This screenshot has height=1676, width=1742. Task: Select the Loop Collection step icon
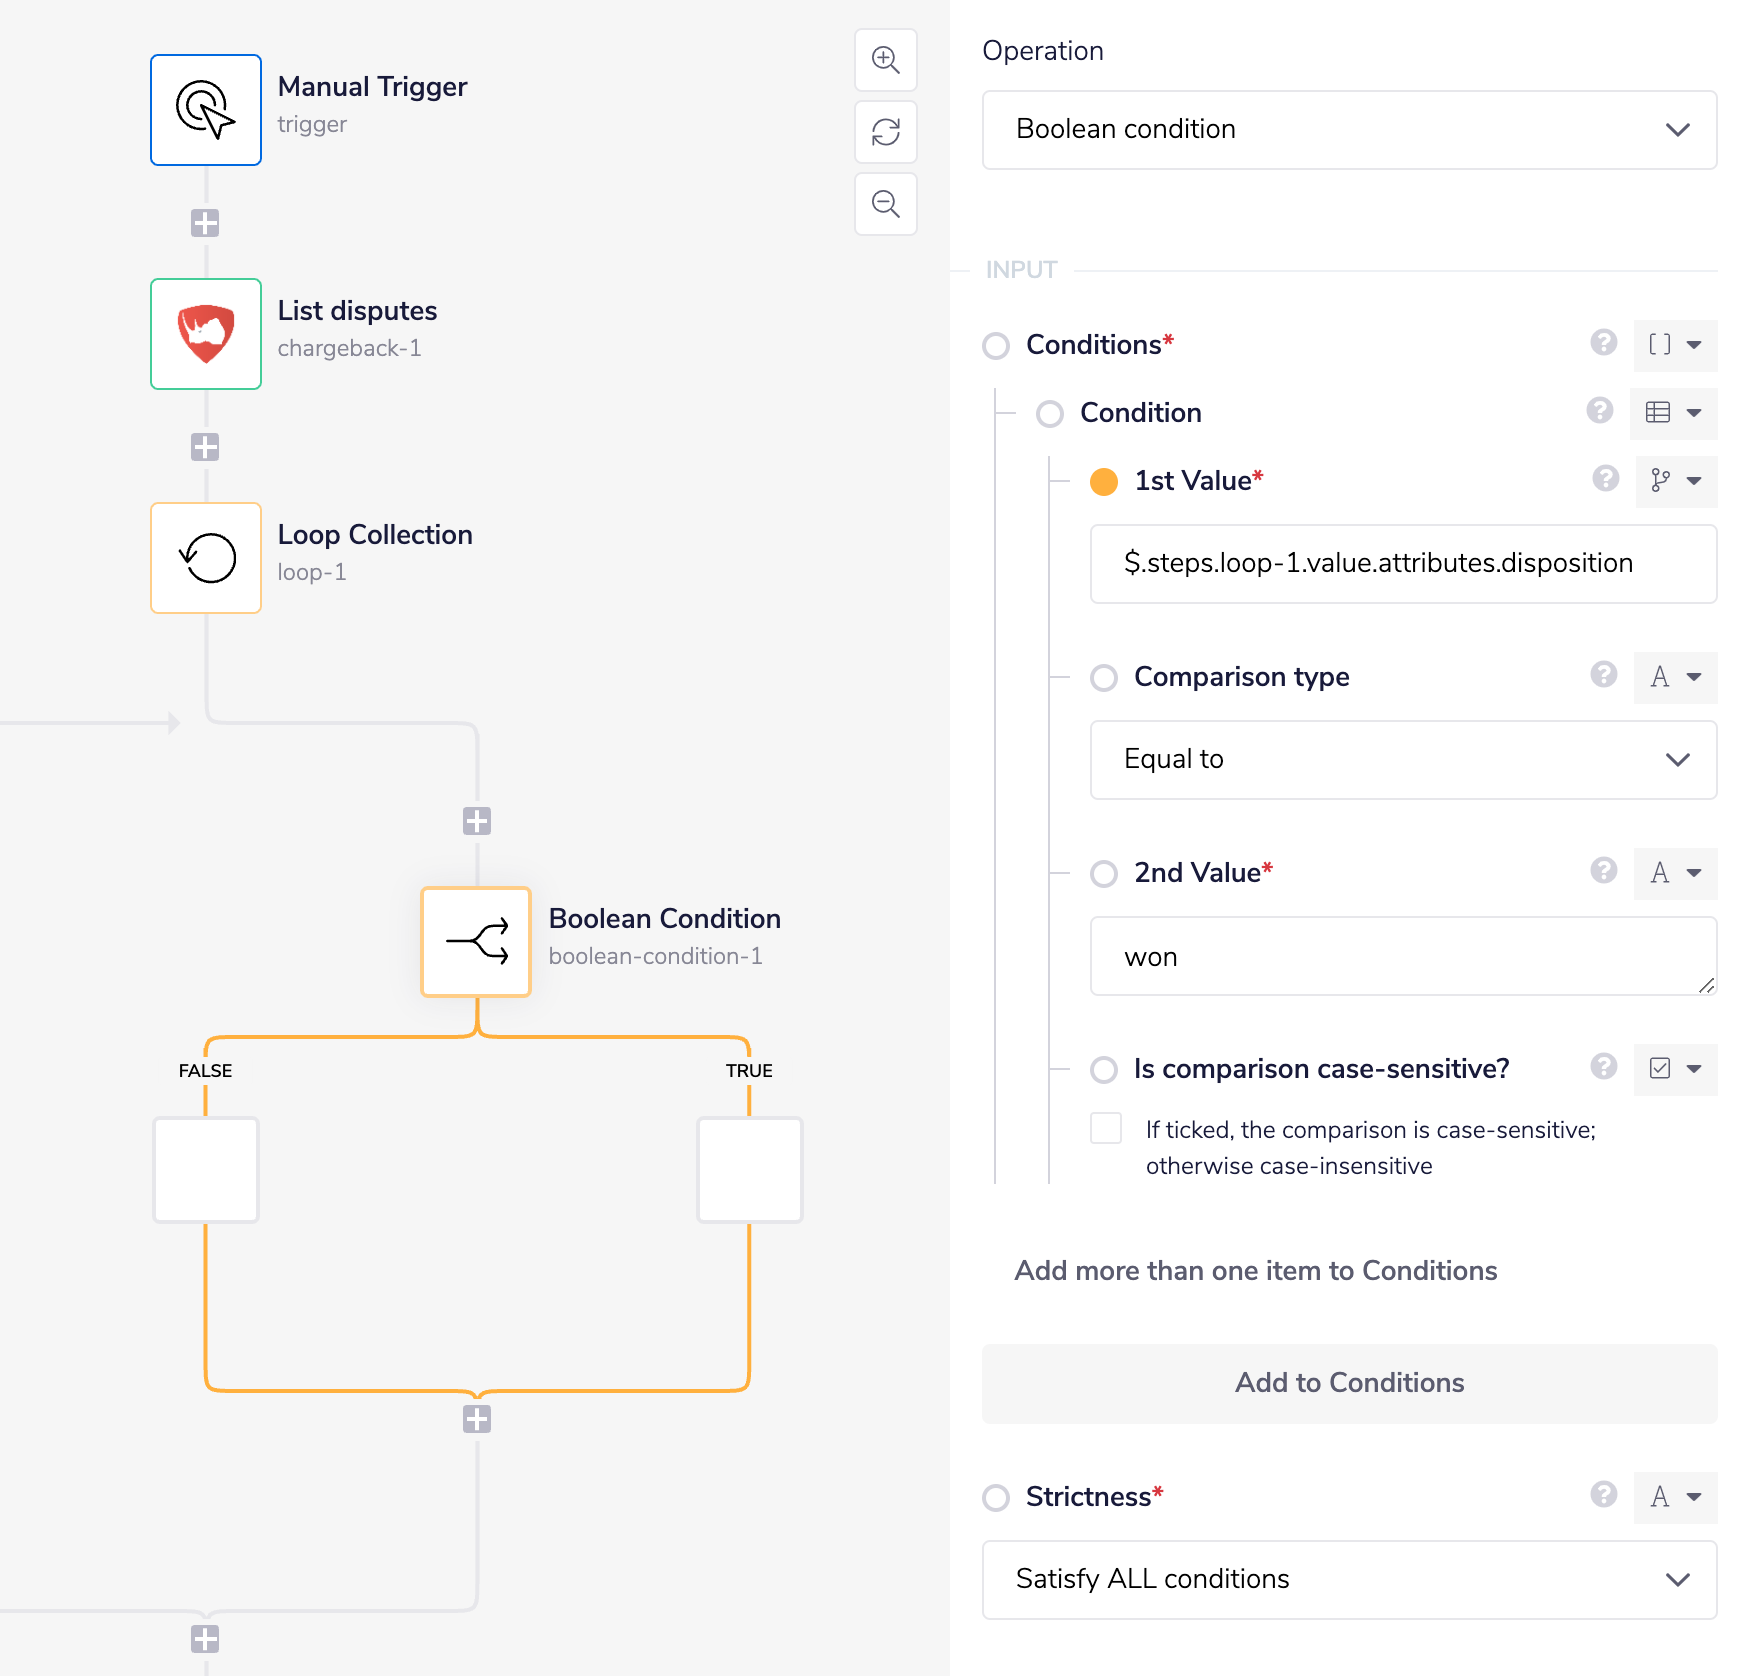tap(206, 558)
